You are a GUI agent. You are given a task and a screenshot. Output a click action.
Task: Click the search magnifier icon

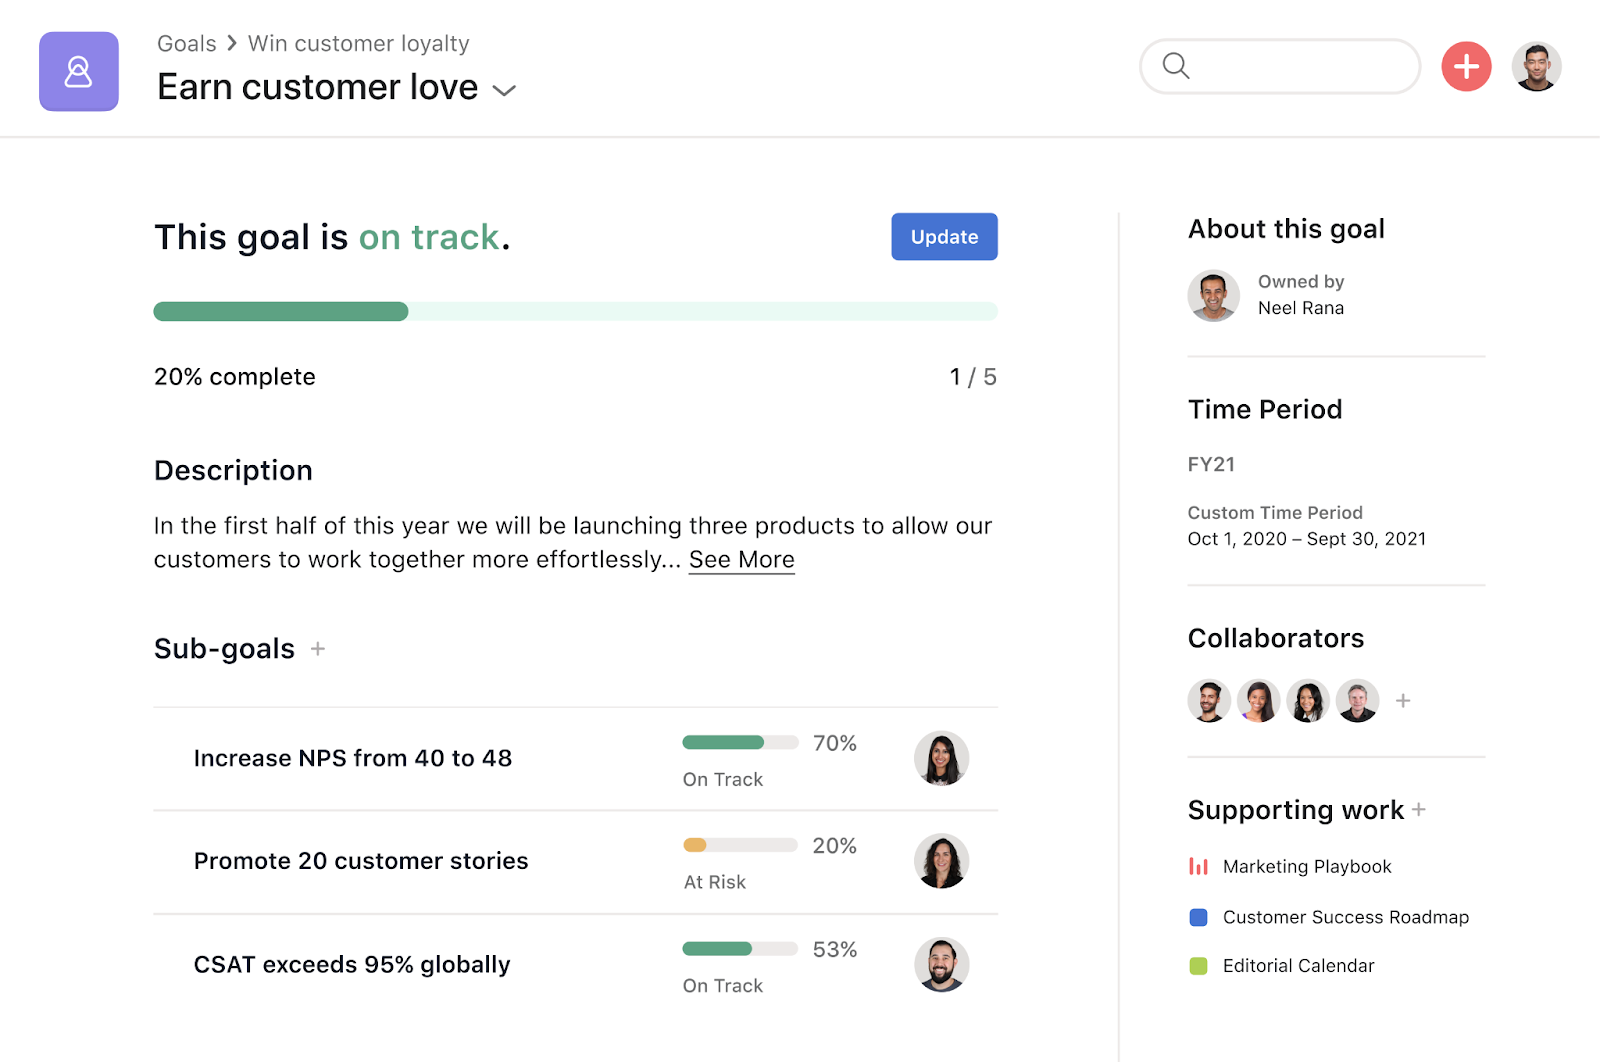pos(1176,66)
